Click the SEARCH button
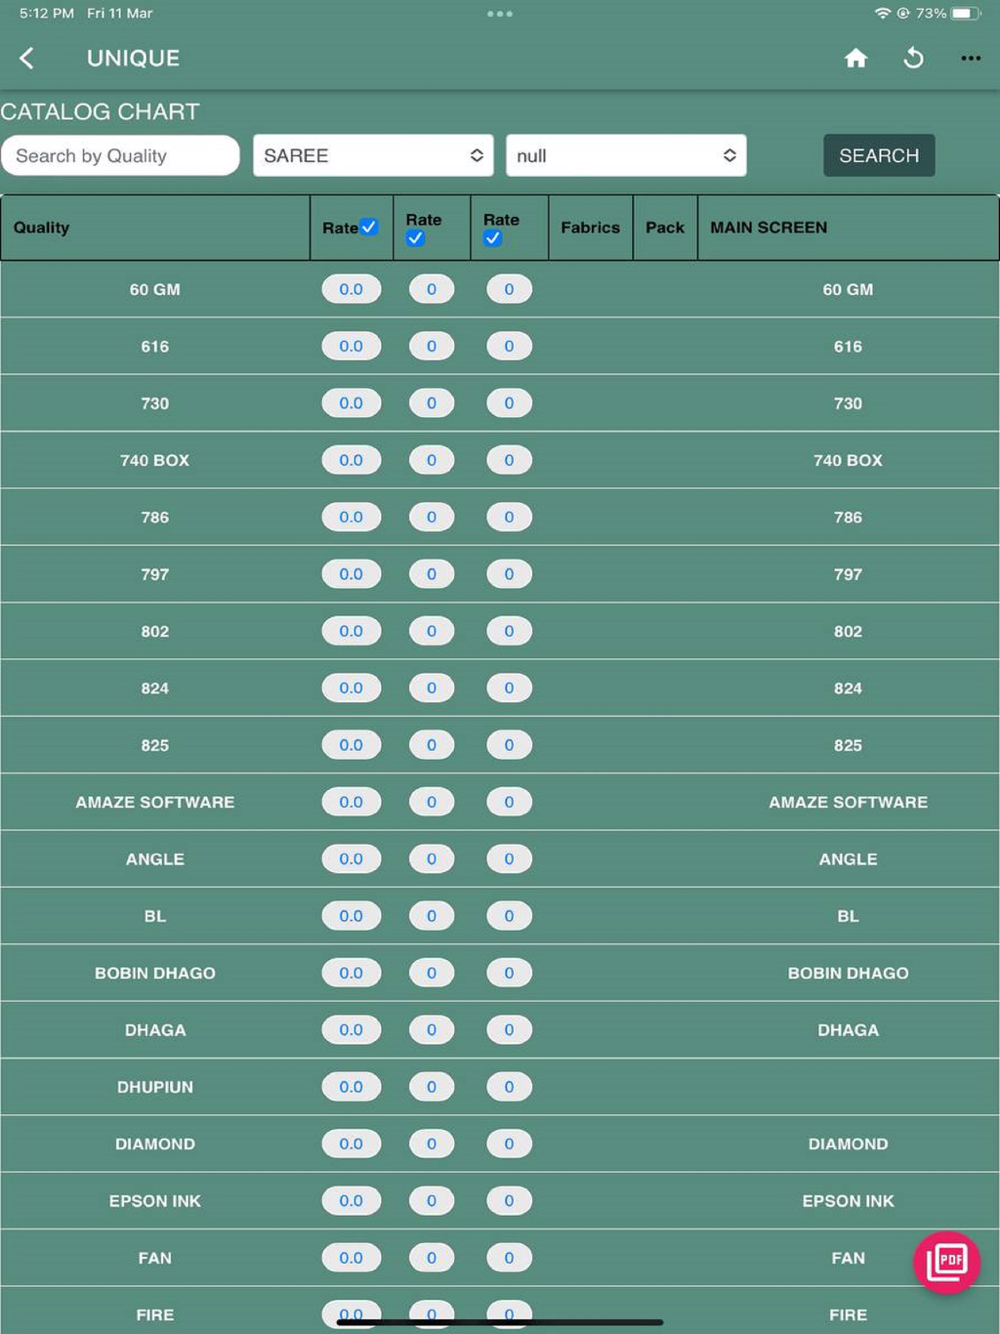1000x1334 pixels. coord(879,155)
